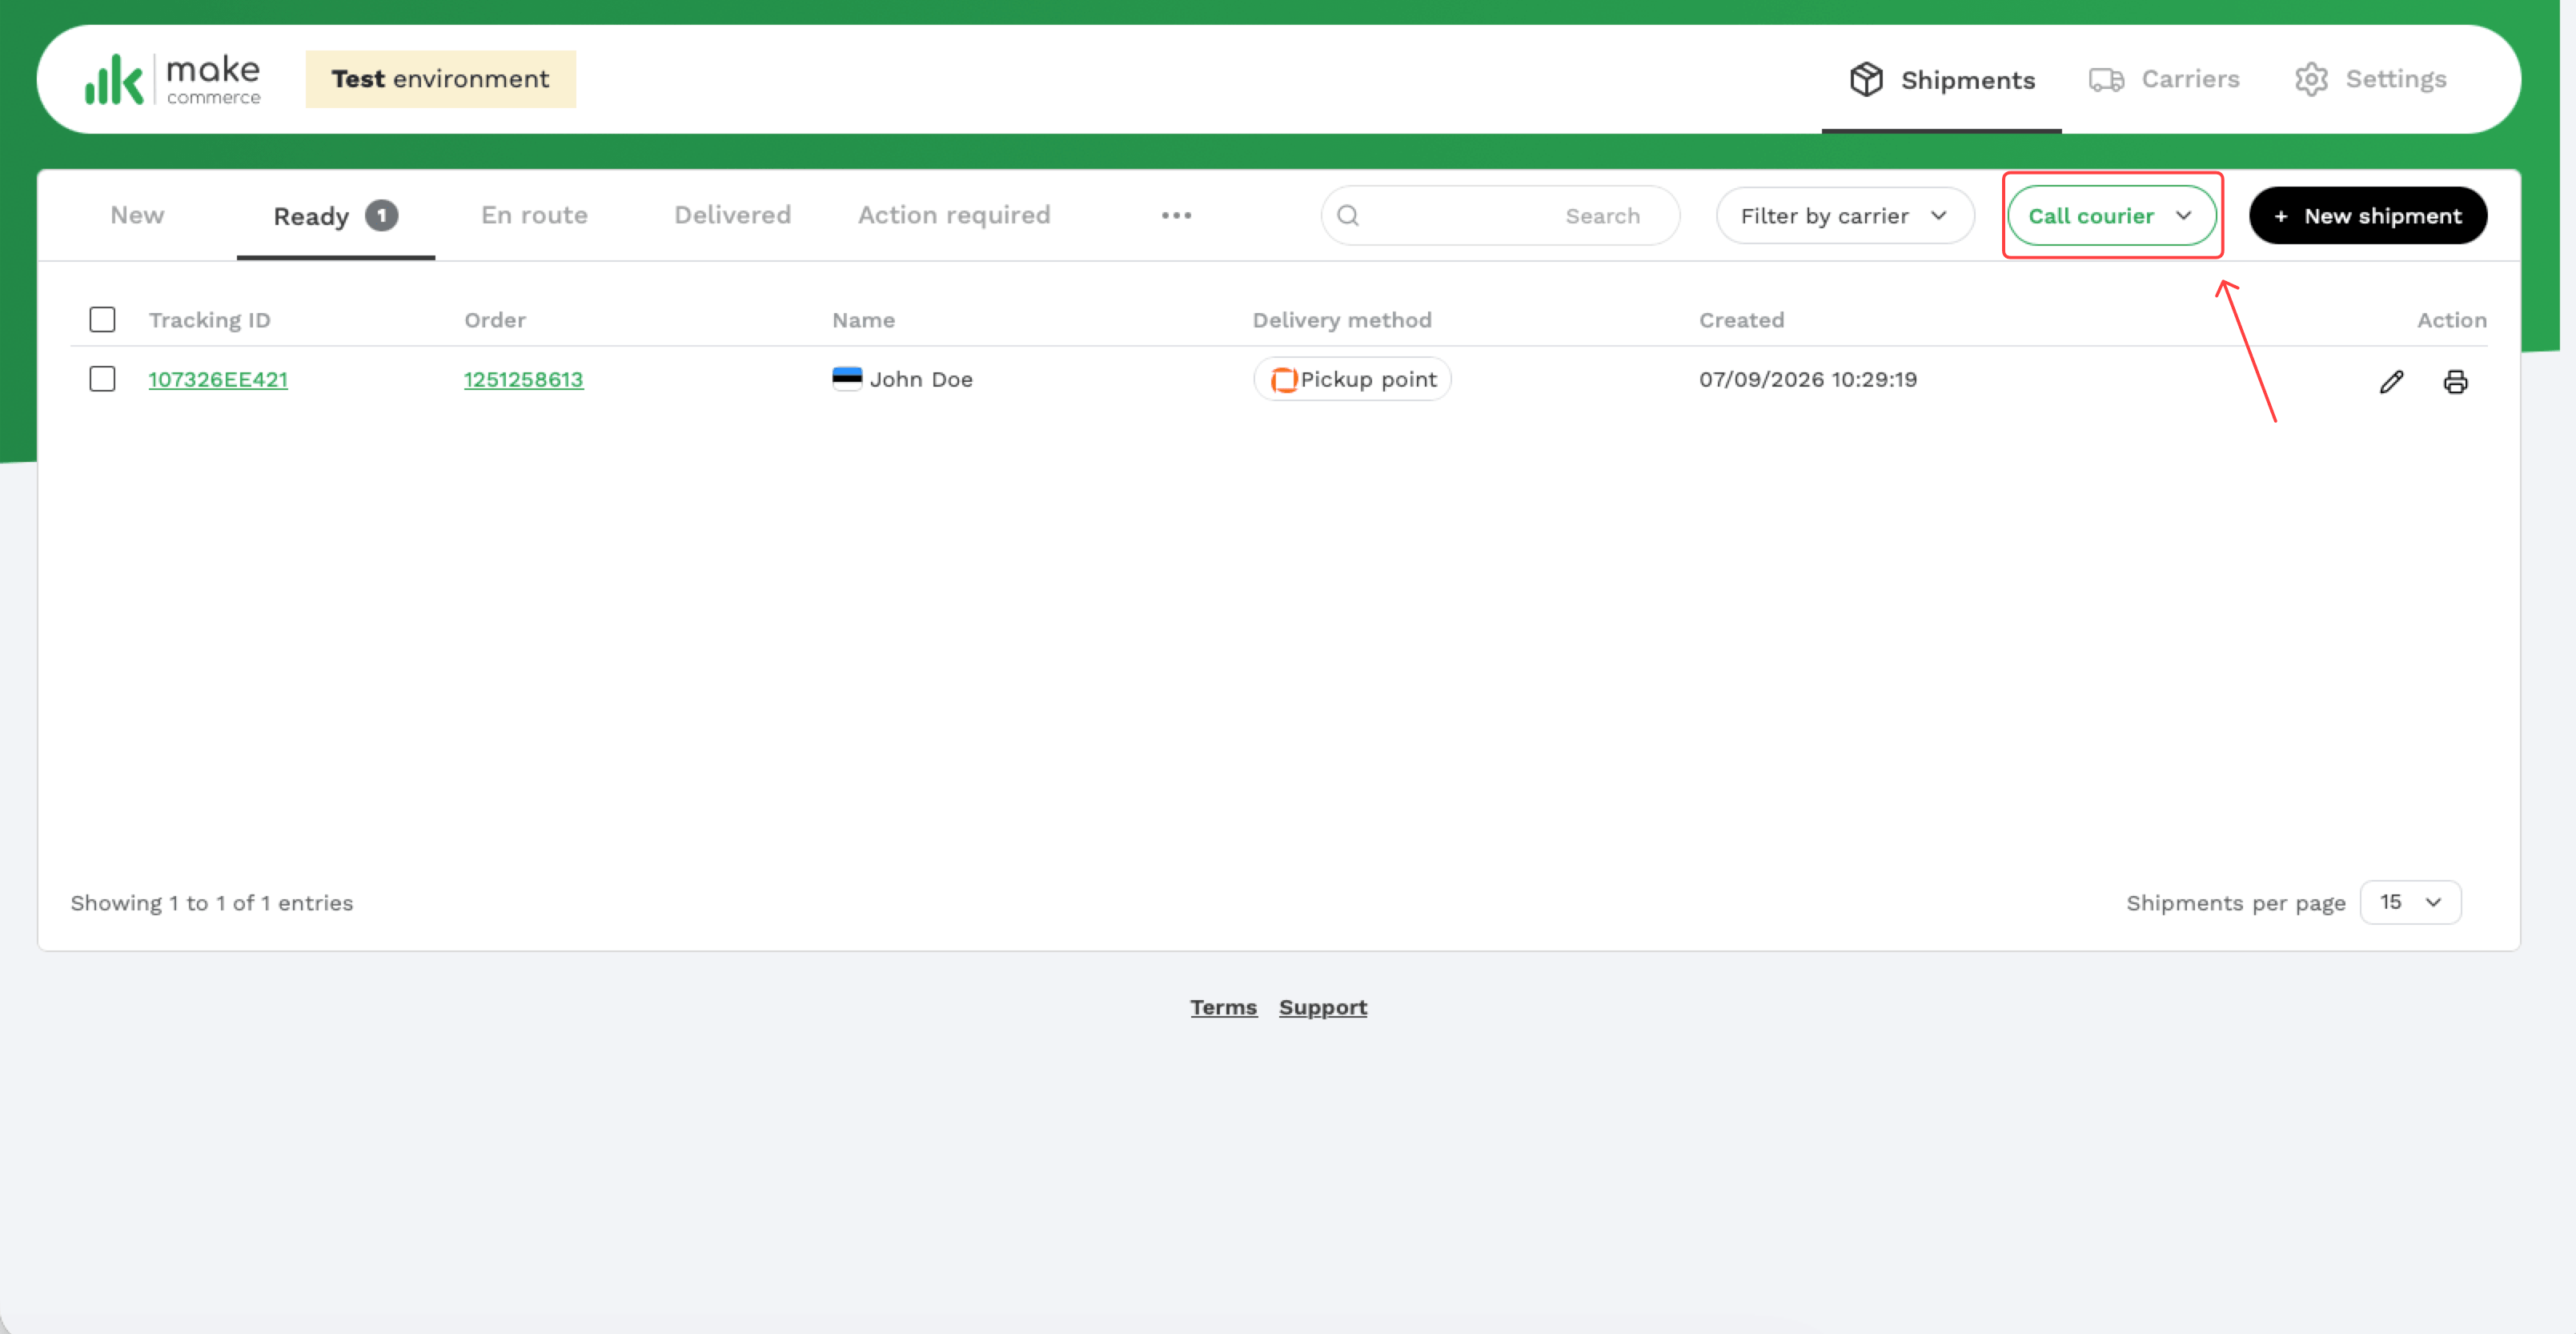Open the Settings section
This screenshot has height=1334, width=2576.
pyautogui.click(x=2370, y=79)
